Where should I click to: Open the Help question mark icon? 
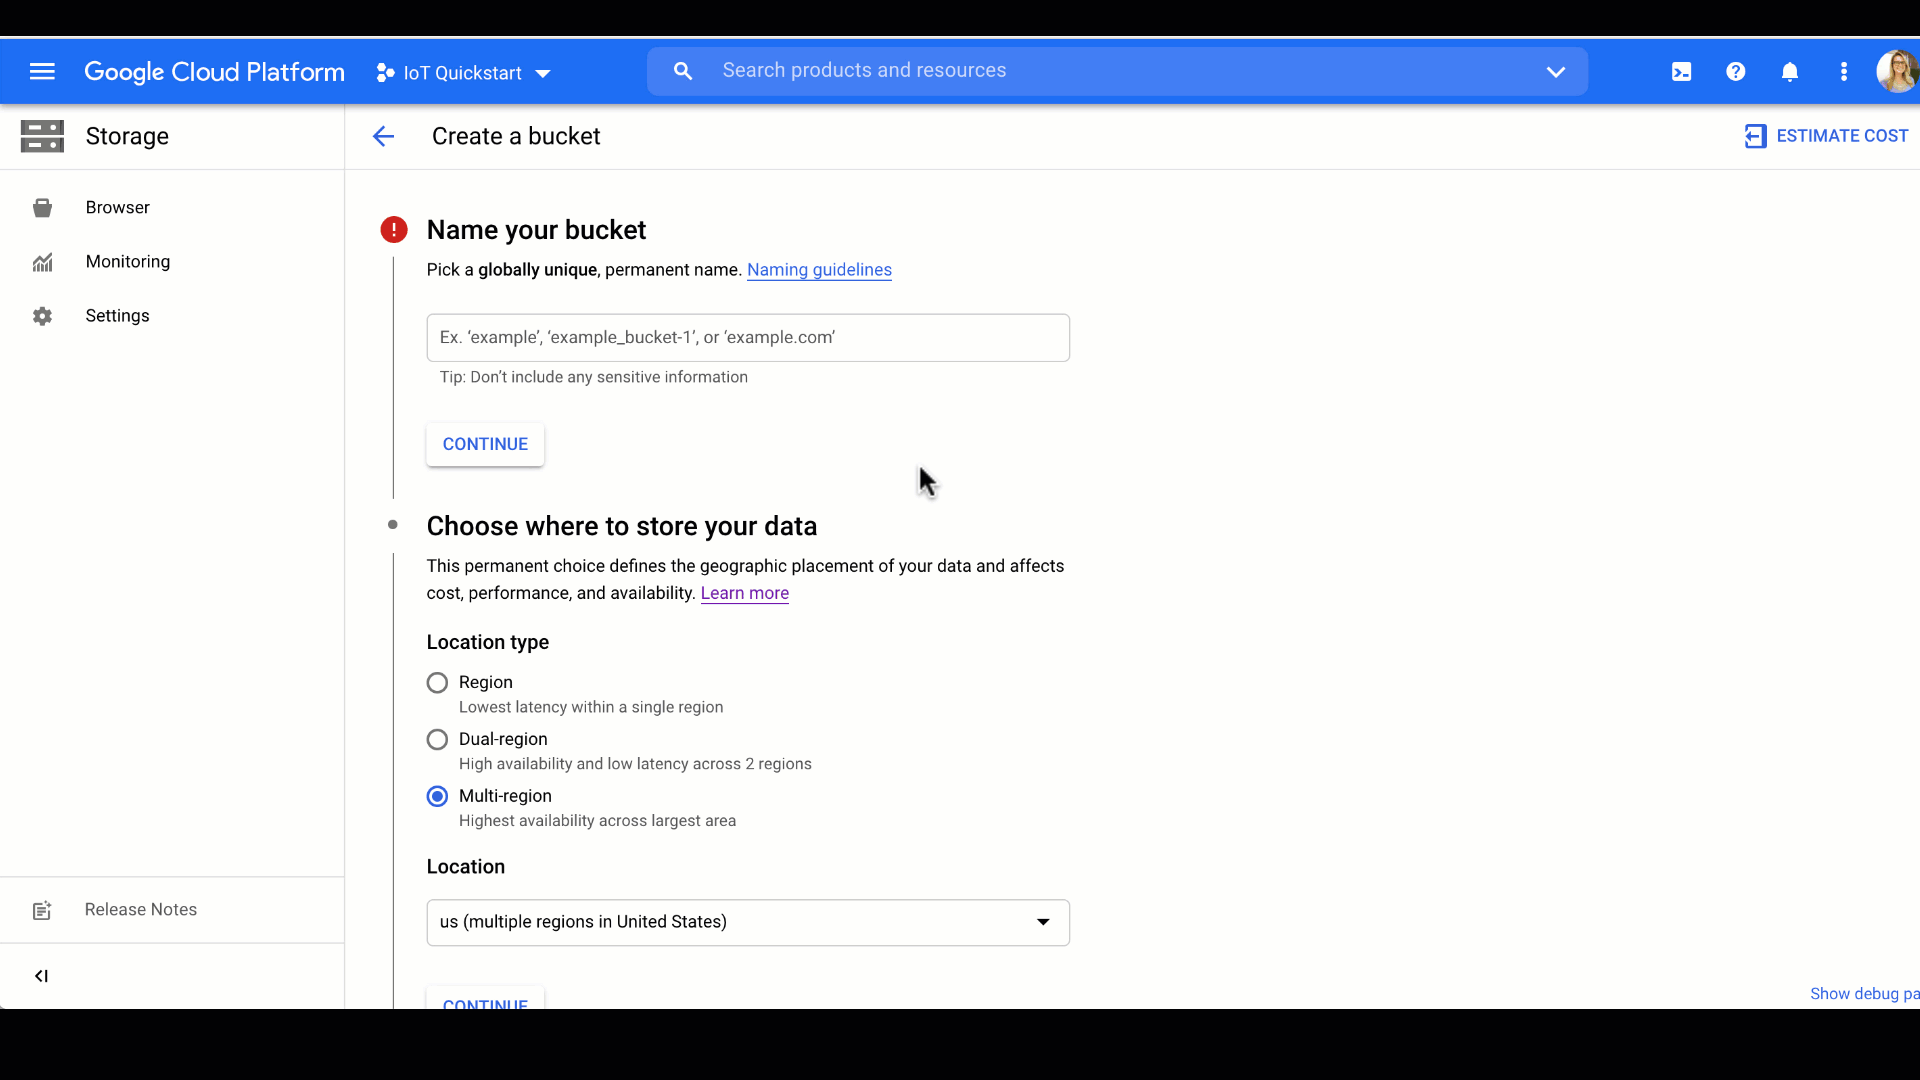coord(1735,72)
